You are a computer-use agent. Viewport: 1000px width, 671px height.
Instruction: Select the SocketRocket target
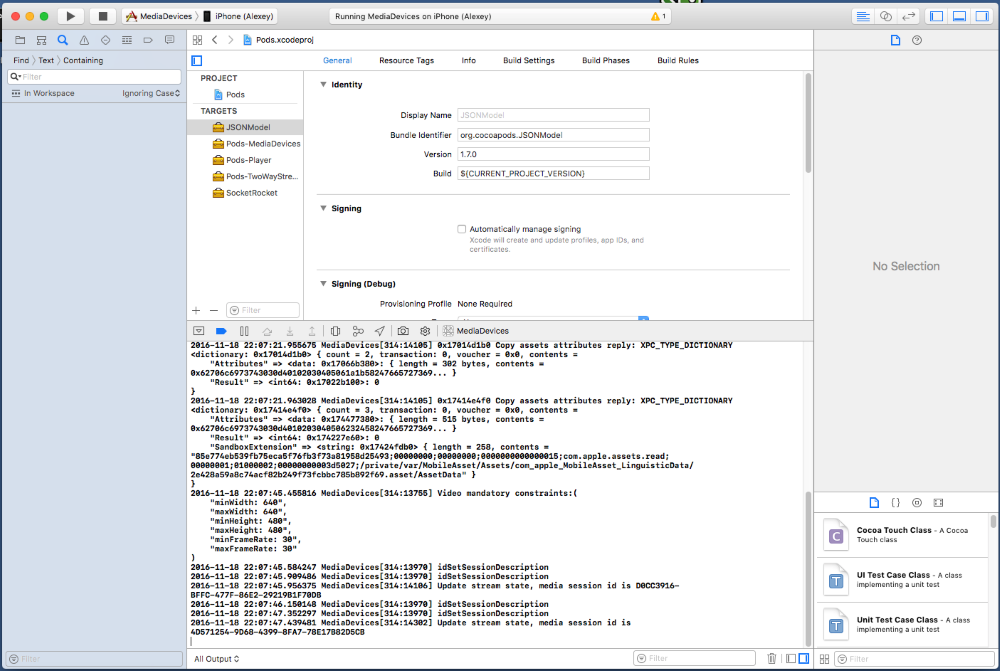pyautogui.click(x=251, y=193)
